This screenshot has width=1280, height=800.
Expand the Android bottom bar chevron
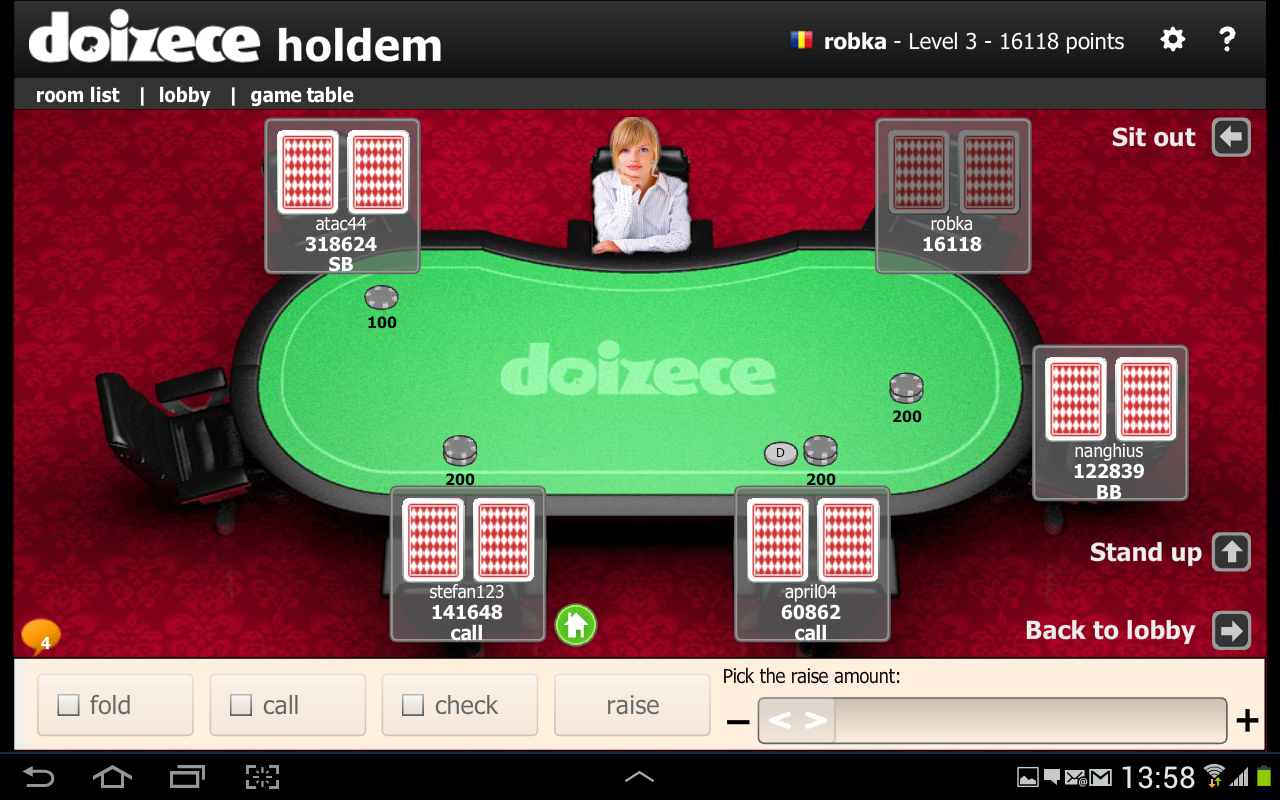pos(639,777)
